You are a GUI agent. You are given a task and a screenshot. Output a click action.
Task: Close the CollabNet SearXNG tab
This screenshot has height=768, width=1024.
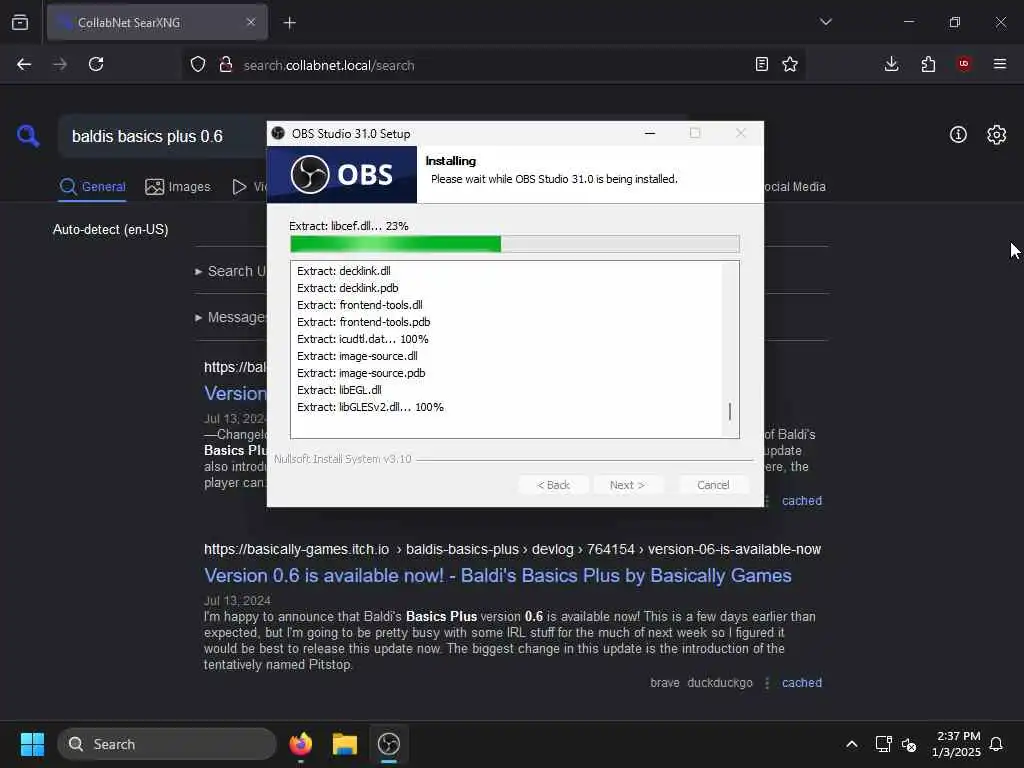251,22
